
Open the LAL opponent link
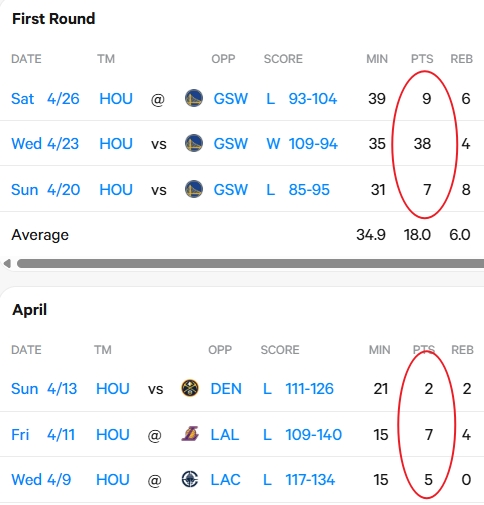[225, 435]
